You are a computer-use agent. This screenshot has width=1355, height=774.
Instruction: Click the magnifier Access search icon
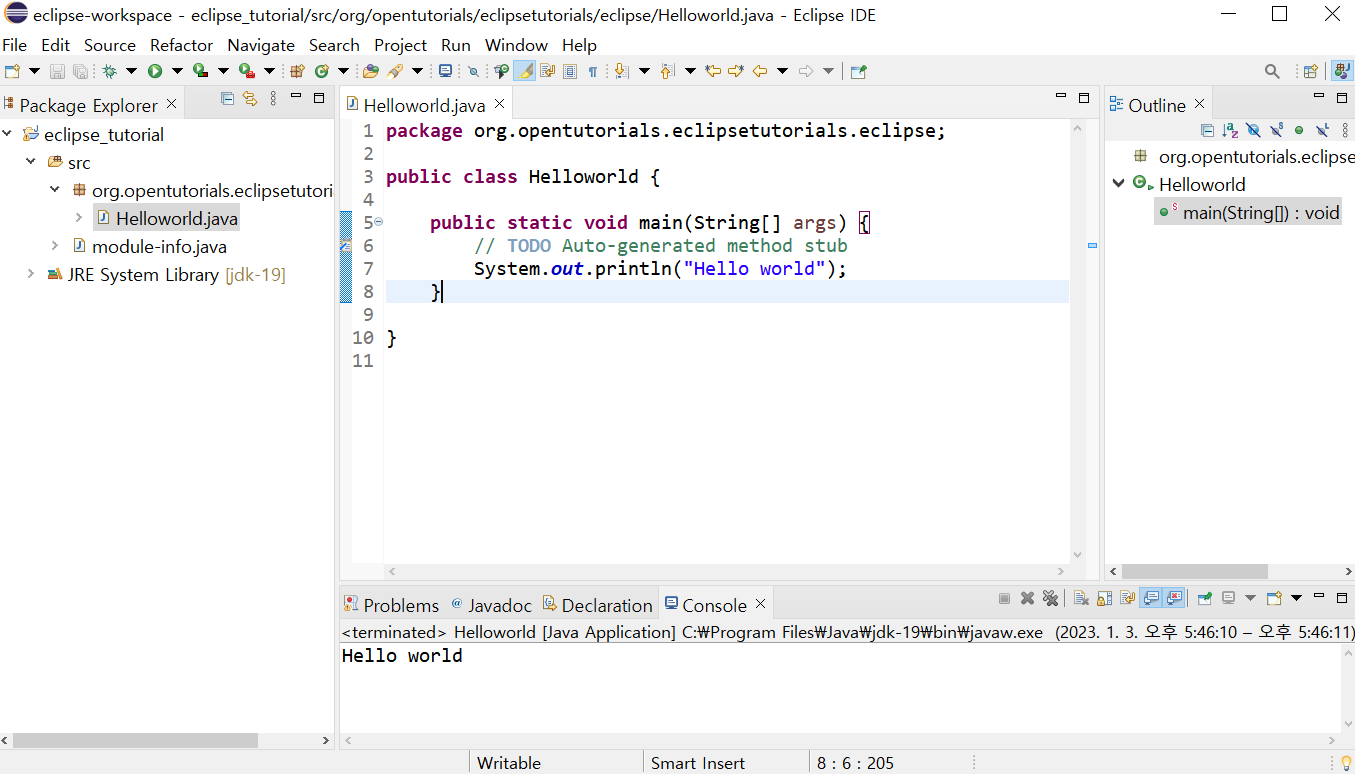coord(1272,71)
